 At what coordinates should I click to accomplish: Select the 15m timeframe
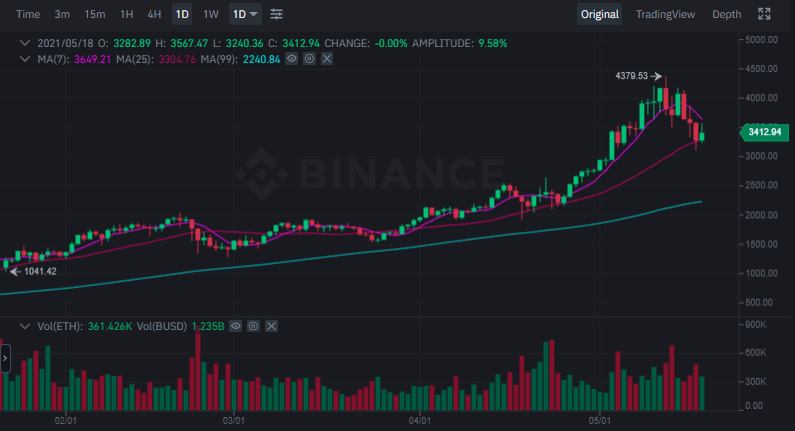click(x=95, y=14)
